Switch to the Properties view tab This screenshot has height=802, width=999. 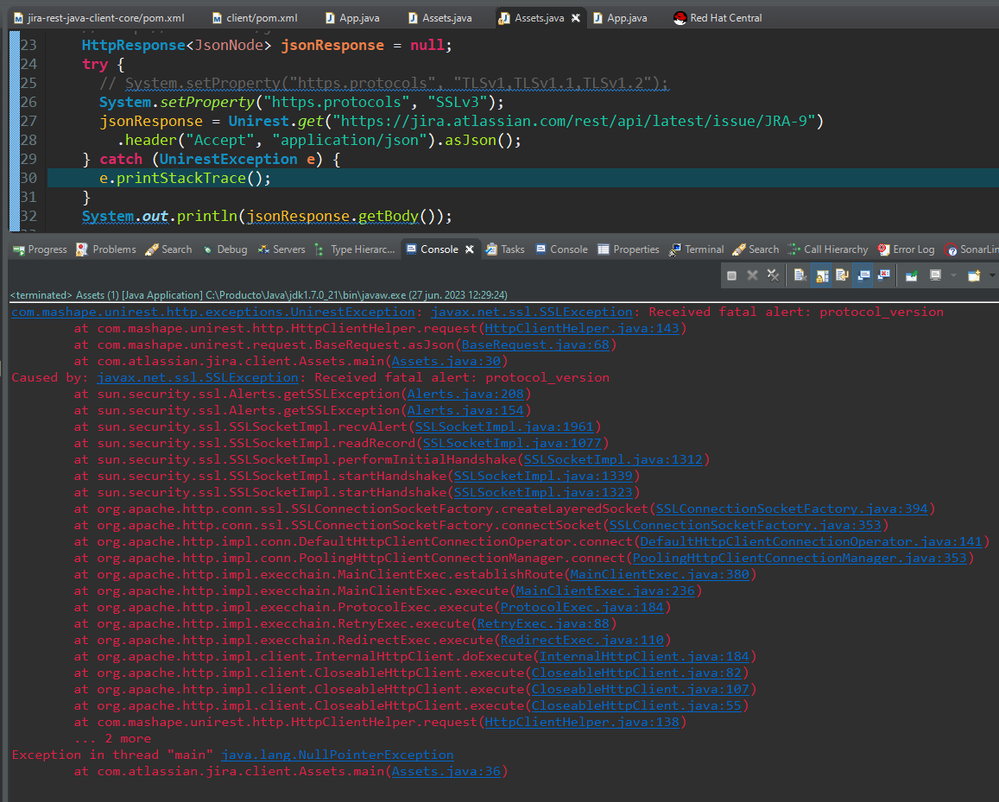pyautogui.click(x=628, y=249)
